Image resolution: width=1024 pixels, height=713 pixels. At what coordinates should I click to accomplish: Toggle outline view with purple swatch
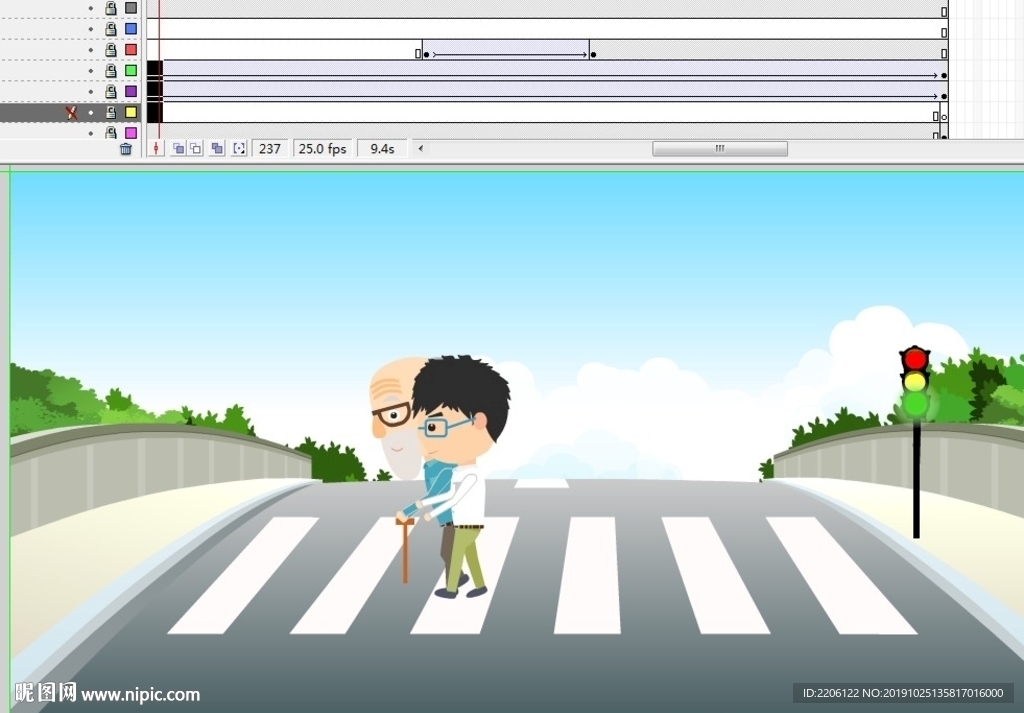[131, 91]
